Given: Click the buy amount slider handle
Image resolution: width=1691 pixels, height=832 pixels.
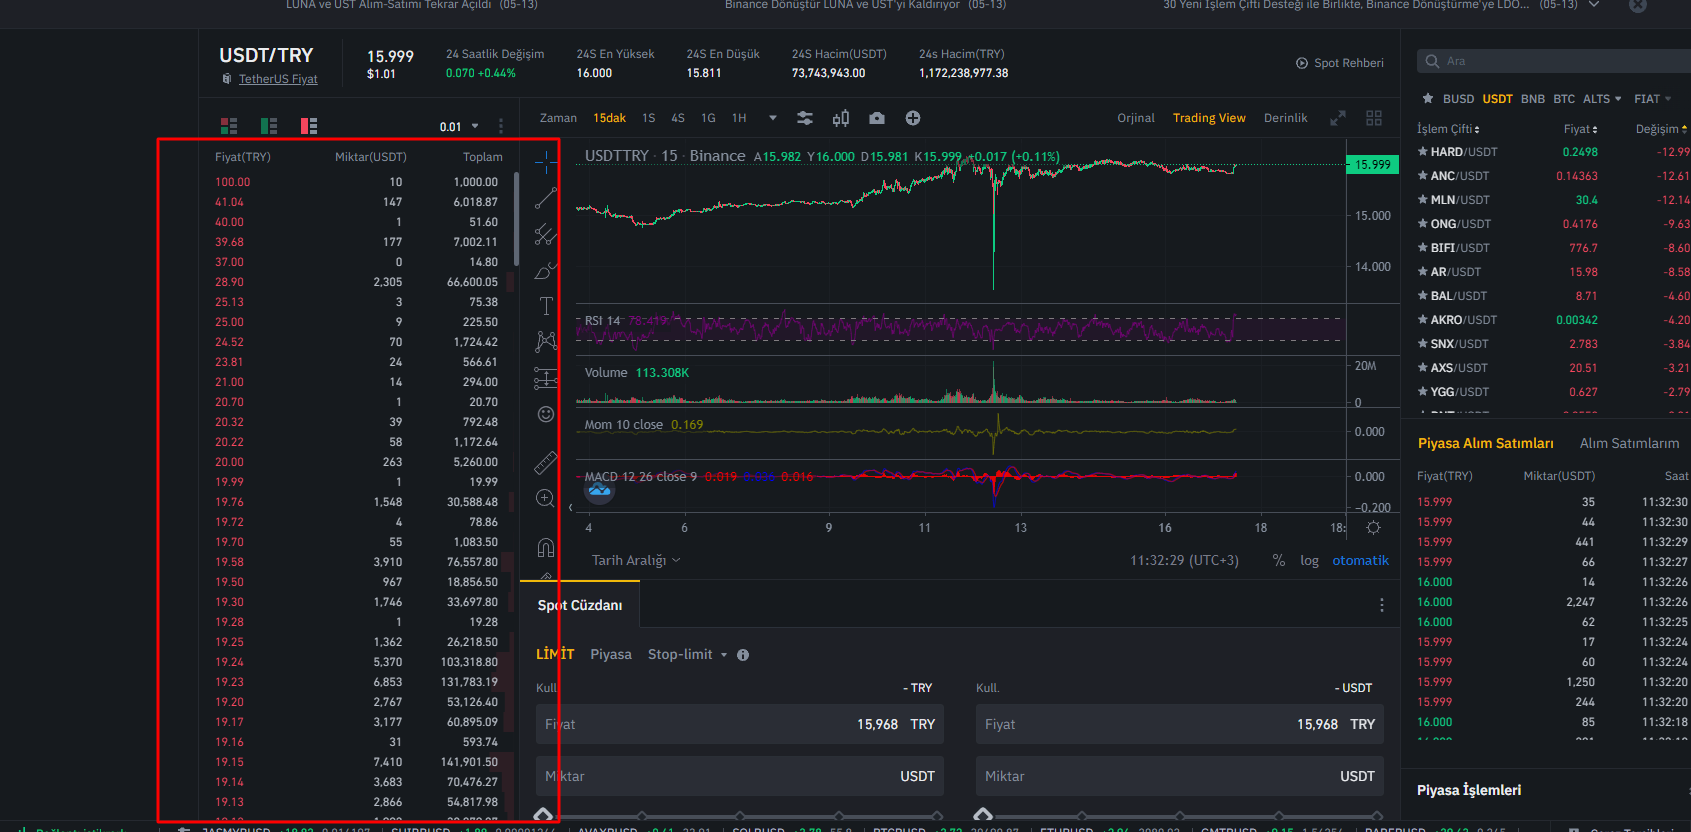Looking at the screenshot, I should pos(543,815).
